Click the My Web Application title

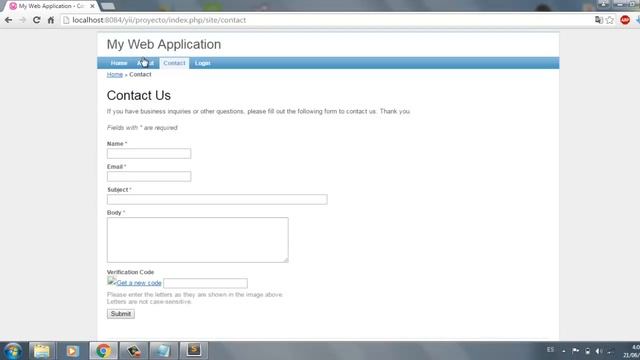(x=164, y=44)
